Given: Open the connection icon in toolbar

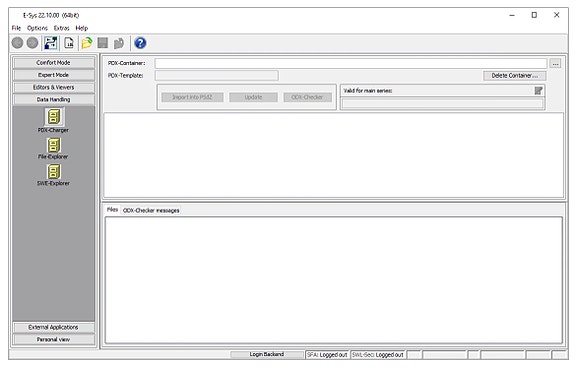Looking at the screenshot, I should coord(51,43).
